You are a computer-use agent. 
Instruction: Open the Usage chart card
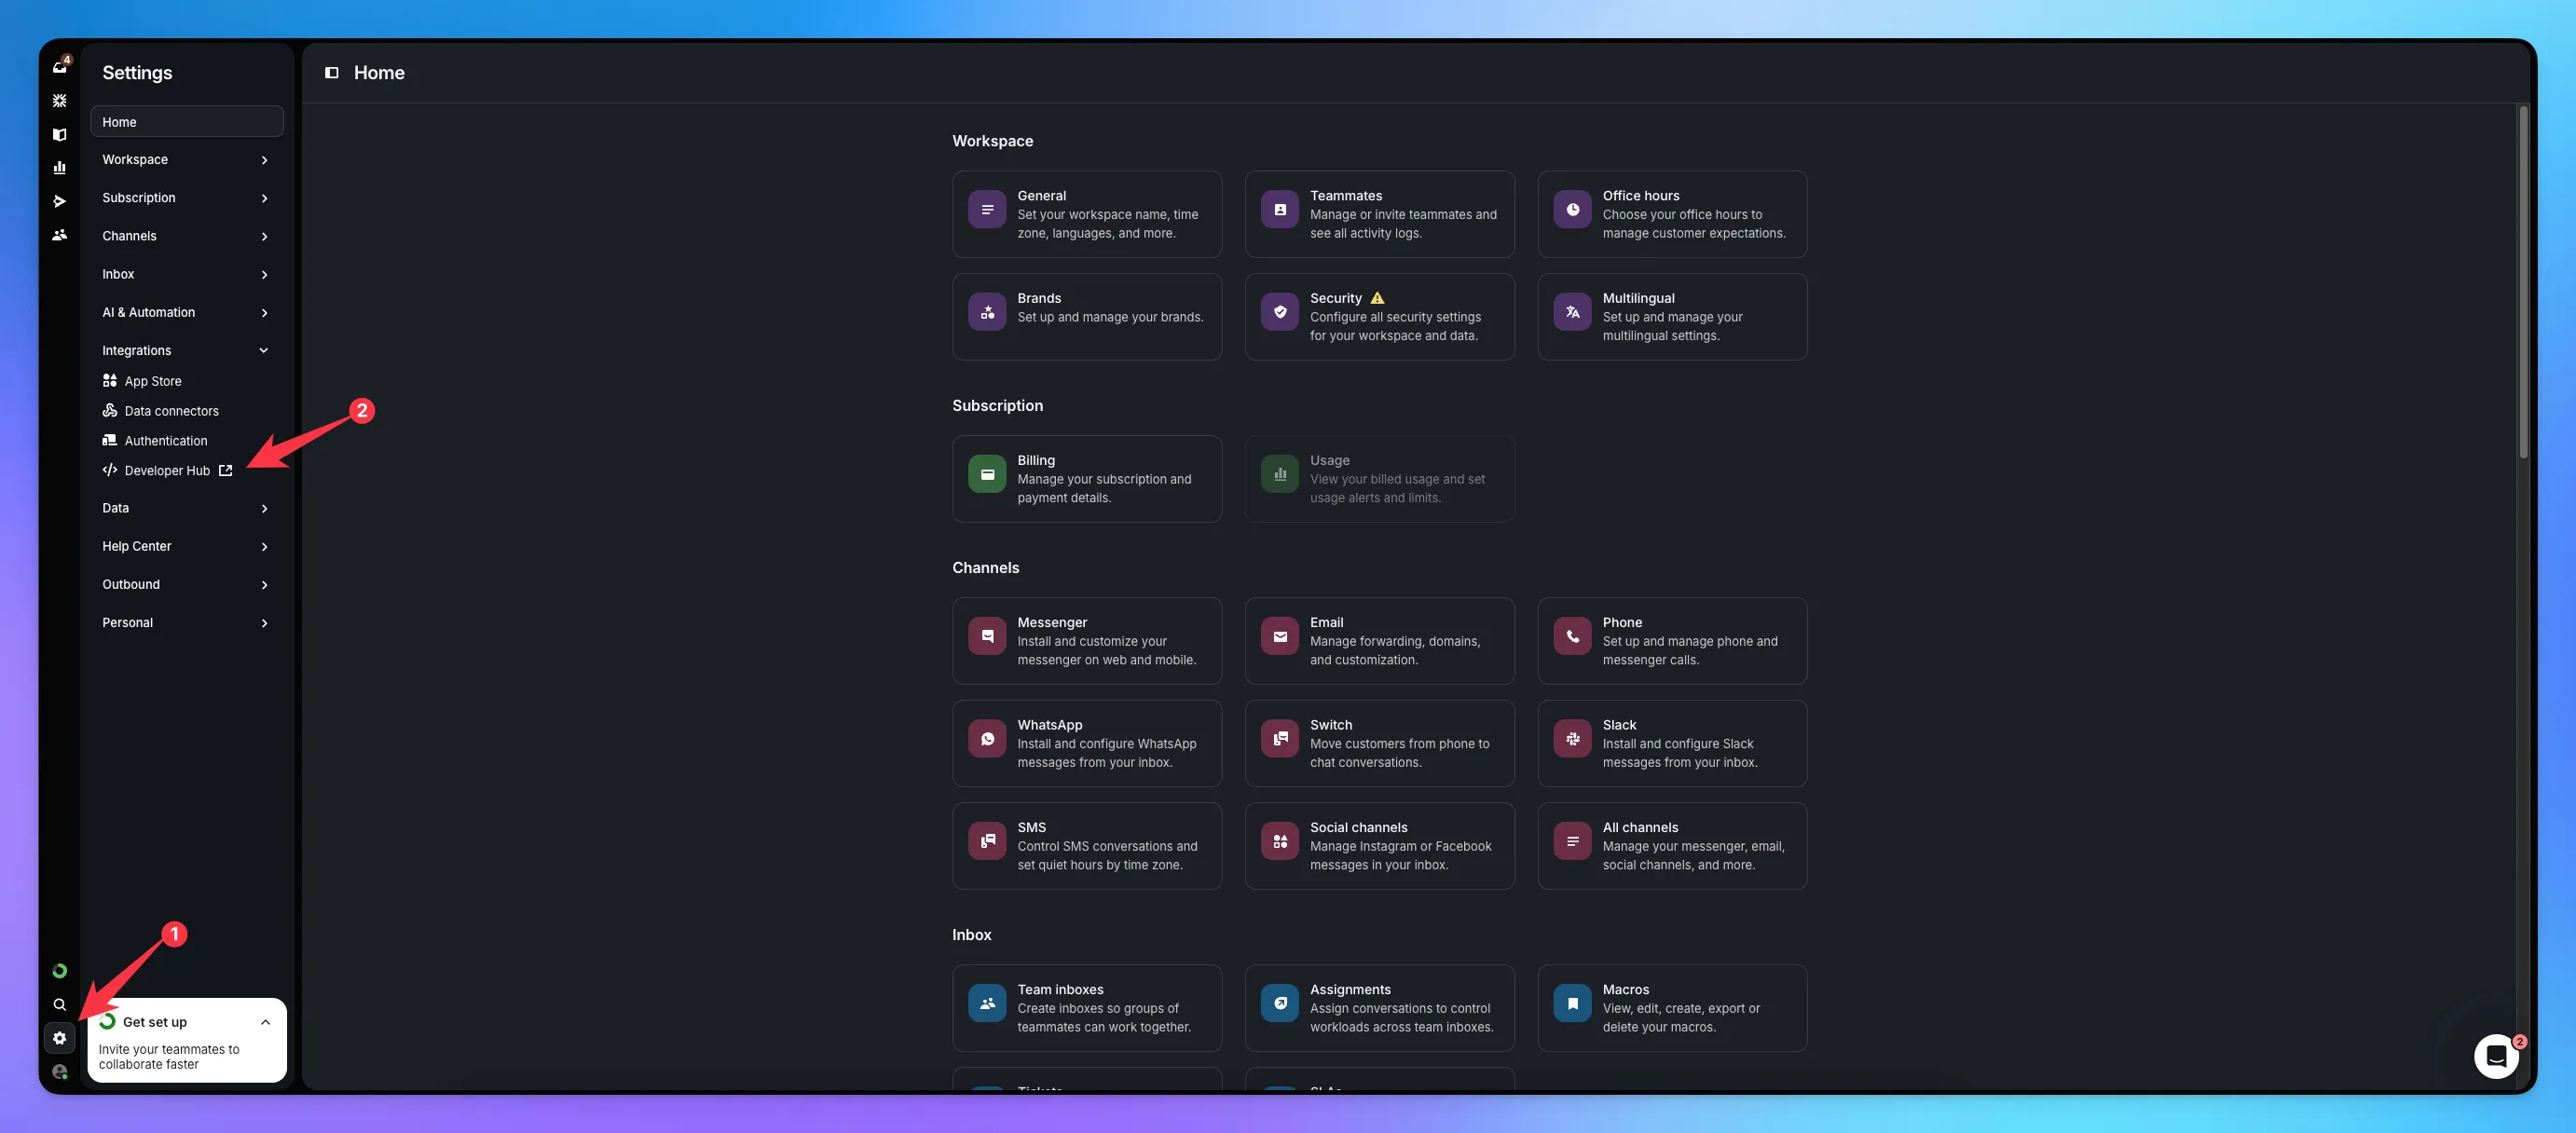pyautogui.click(x=1380, y=479)
